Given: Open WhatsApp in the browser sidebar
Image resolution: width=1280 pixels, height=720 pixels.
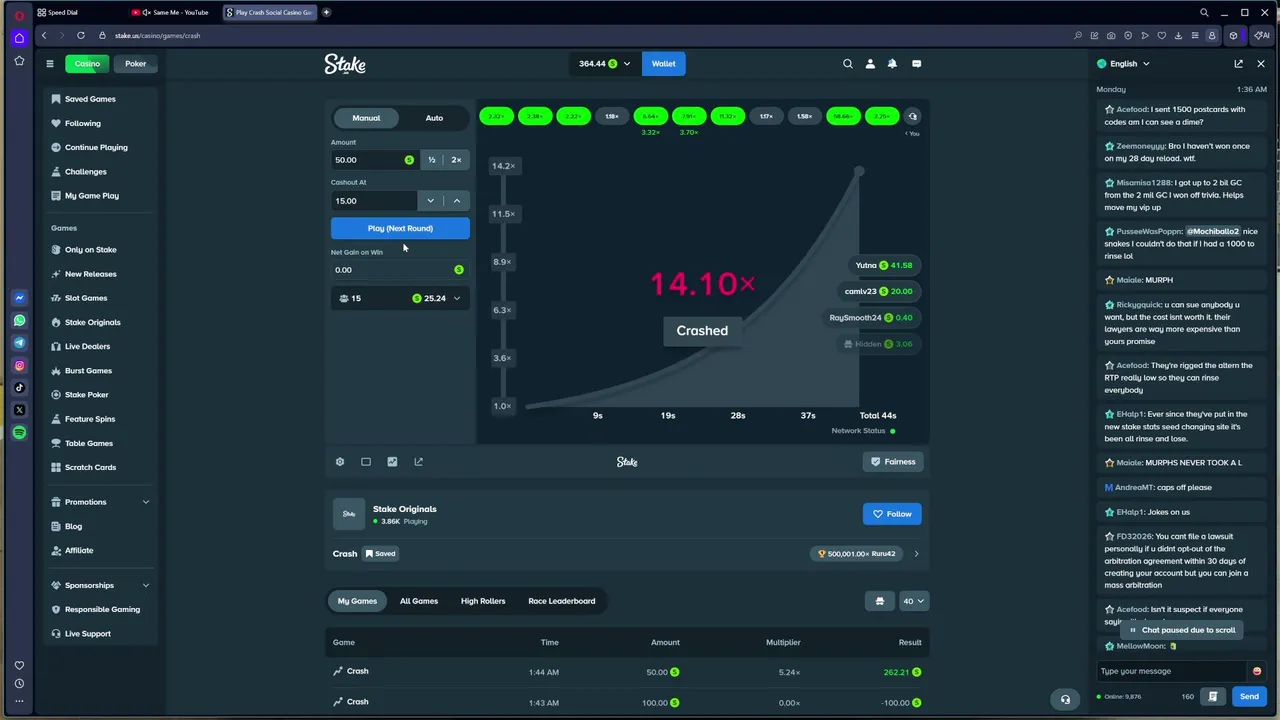Looking at the screenshot, I should pyautogui.click(x=19, y=321).
